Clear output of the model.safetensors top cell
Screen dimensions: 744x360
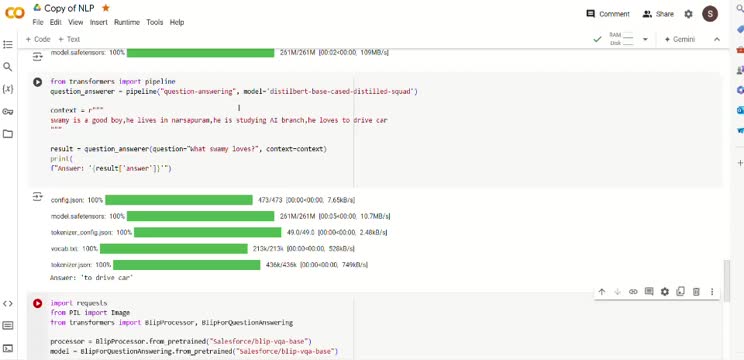click(37, 57)
